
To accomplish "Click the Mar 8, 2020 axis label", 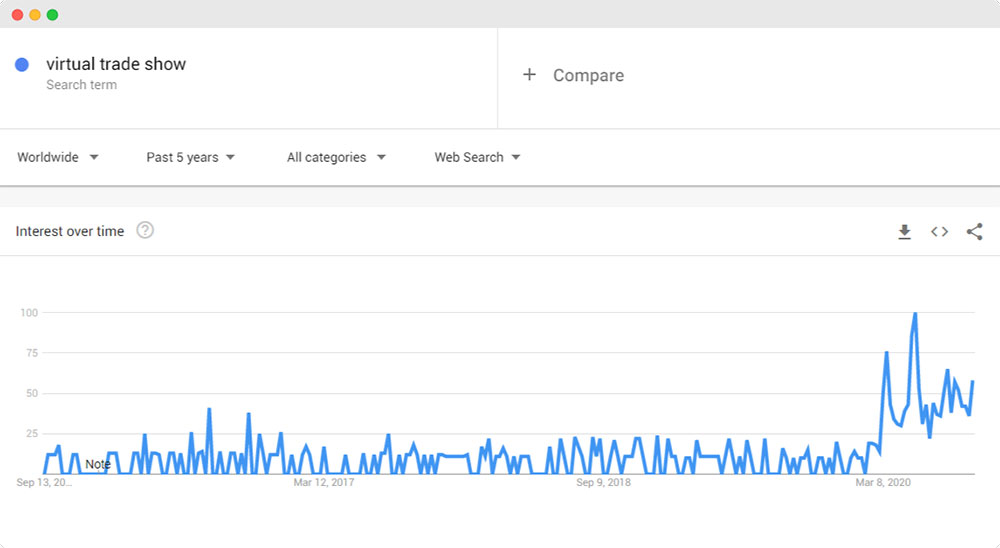I will (883, 483).
